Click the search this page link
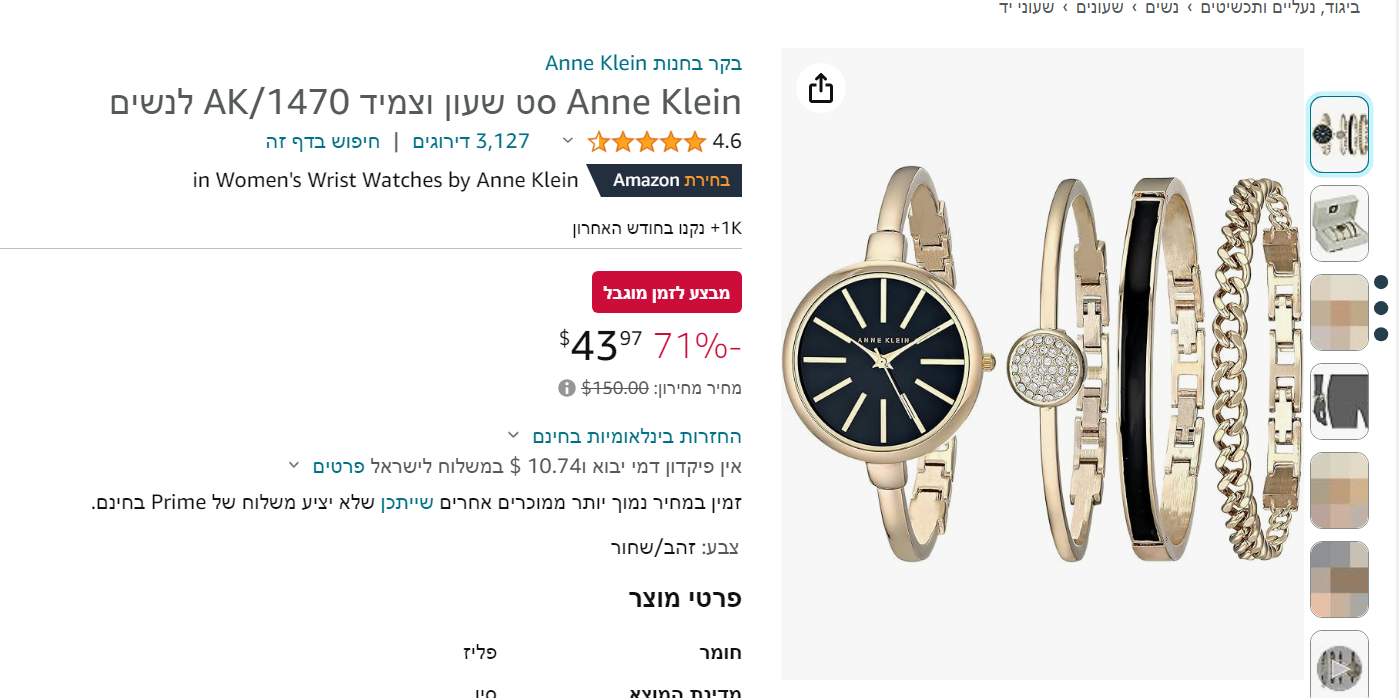The width and height of the screenshot is (1399, 698). [x=323, y=141]
